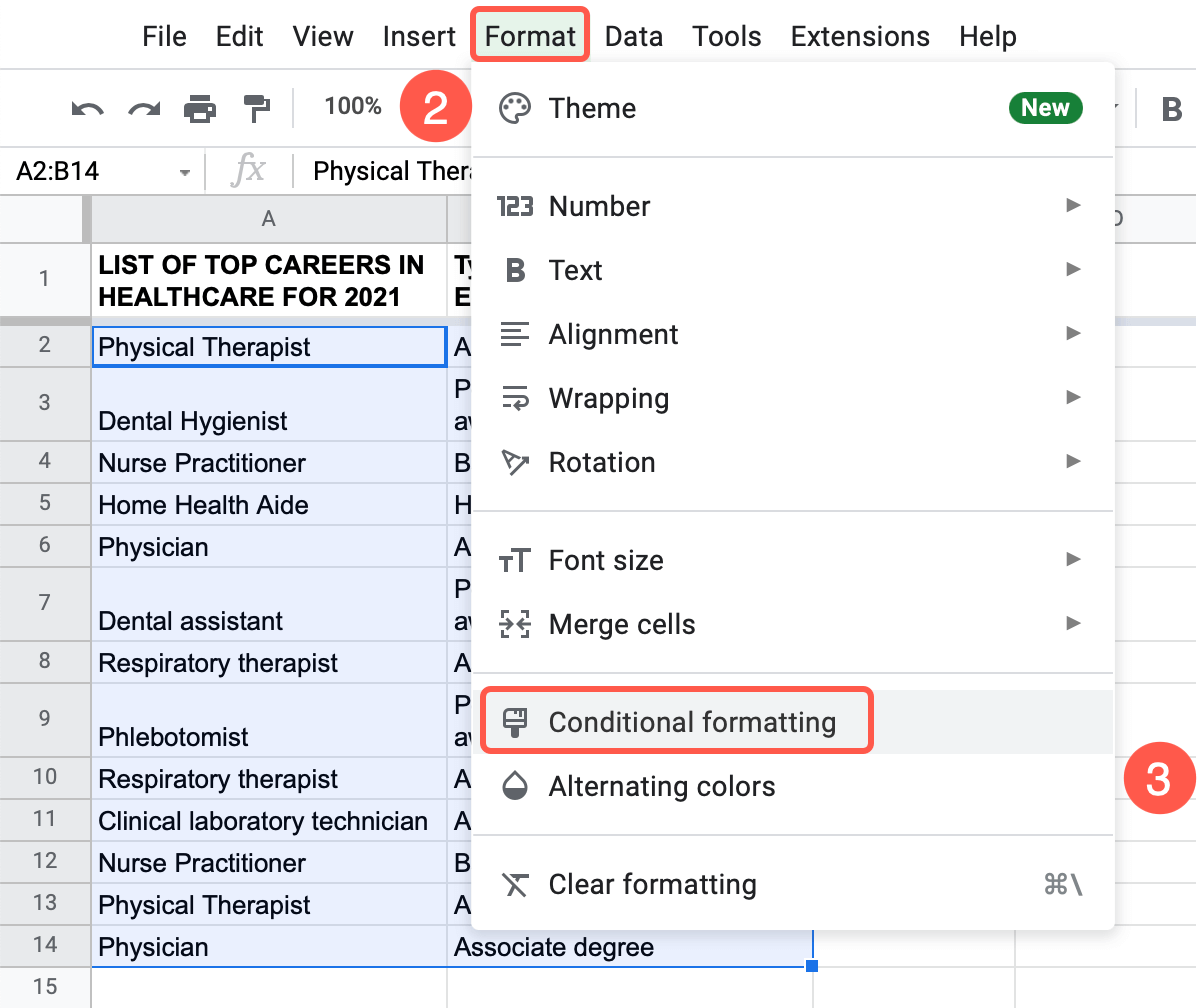
Task: Open the Extensions menu
Action: click(x=859, y=35)
